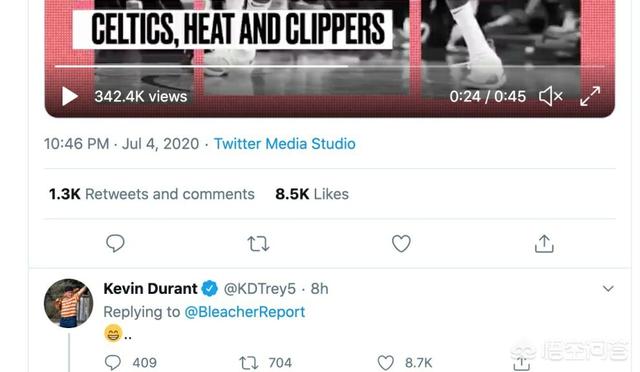Open the @BleacherReport mention link

click(244, 312)
